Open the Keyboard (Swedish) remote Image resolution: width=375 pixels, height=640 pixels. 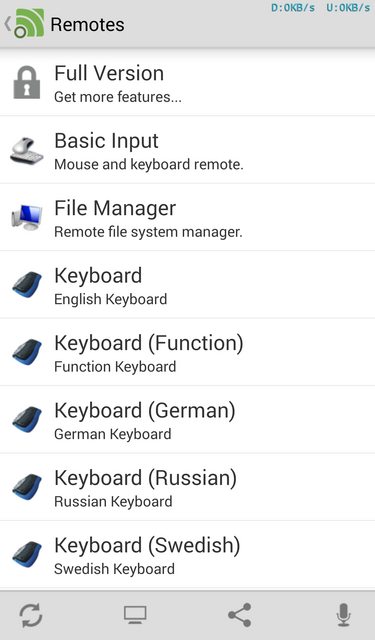187,554
